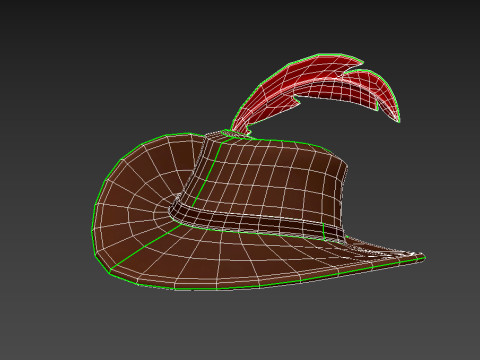Click the dark band around the hat crown
This screenshot has width=480, height=360.
[257, 222]
